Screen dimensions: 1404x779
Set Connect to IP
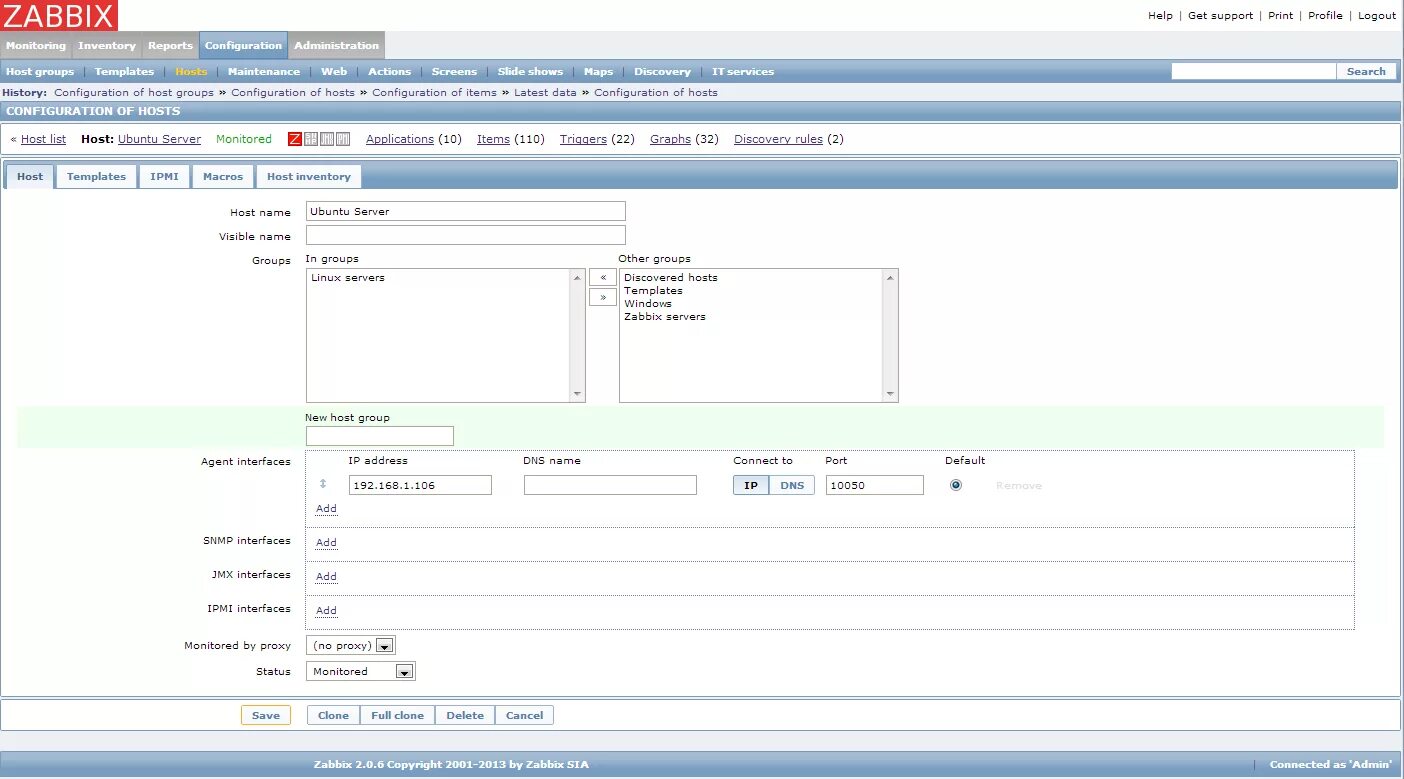[x=751, y=485]
